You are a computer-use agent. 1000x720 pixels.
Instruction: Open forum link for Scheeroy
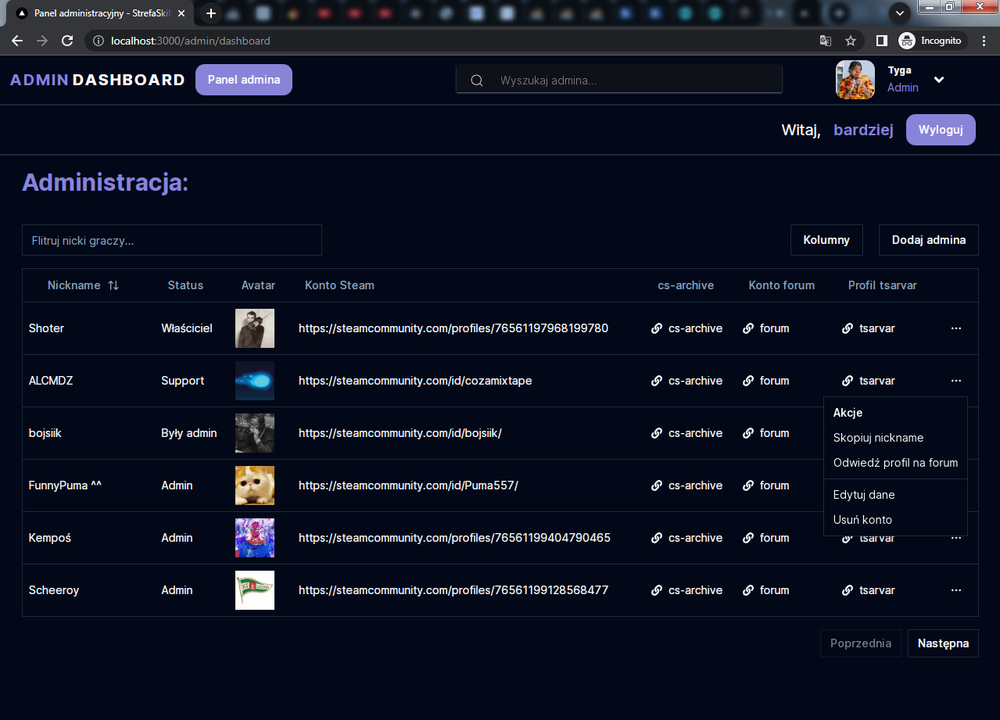[x=766, y=590]
